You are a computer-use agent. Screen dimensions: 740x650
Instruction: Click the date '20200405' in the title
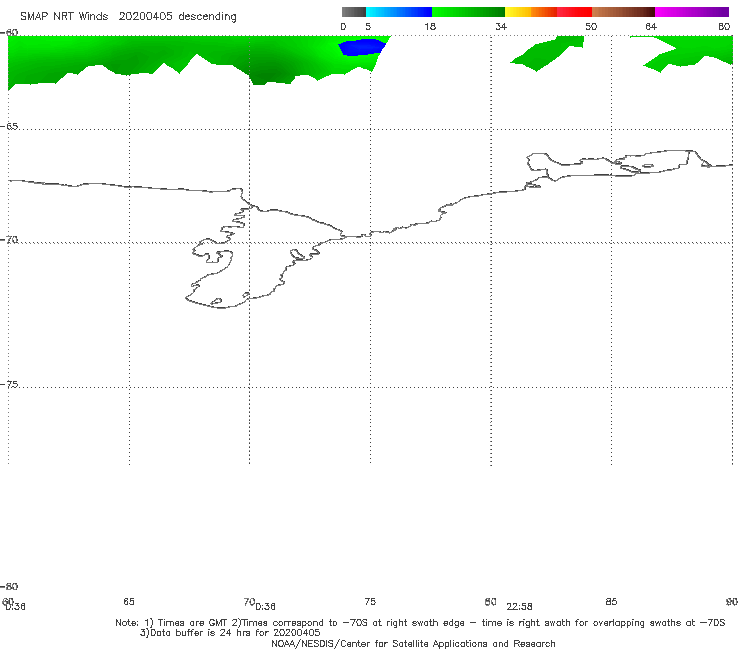coord(145,17)
